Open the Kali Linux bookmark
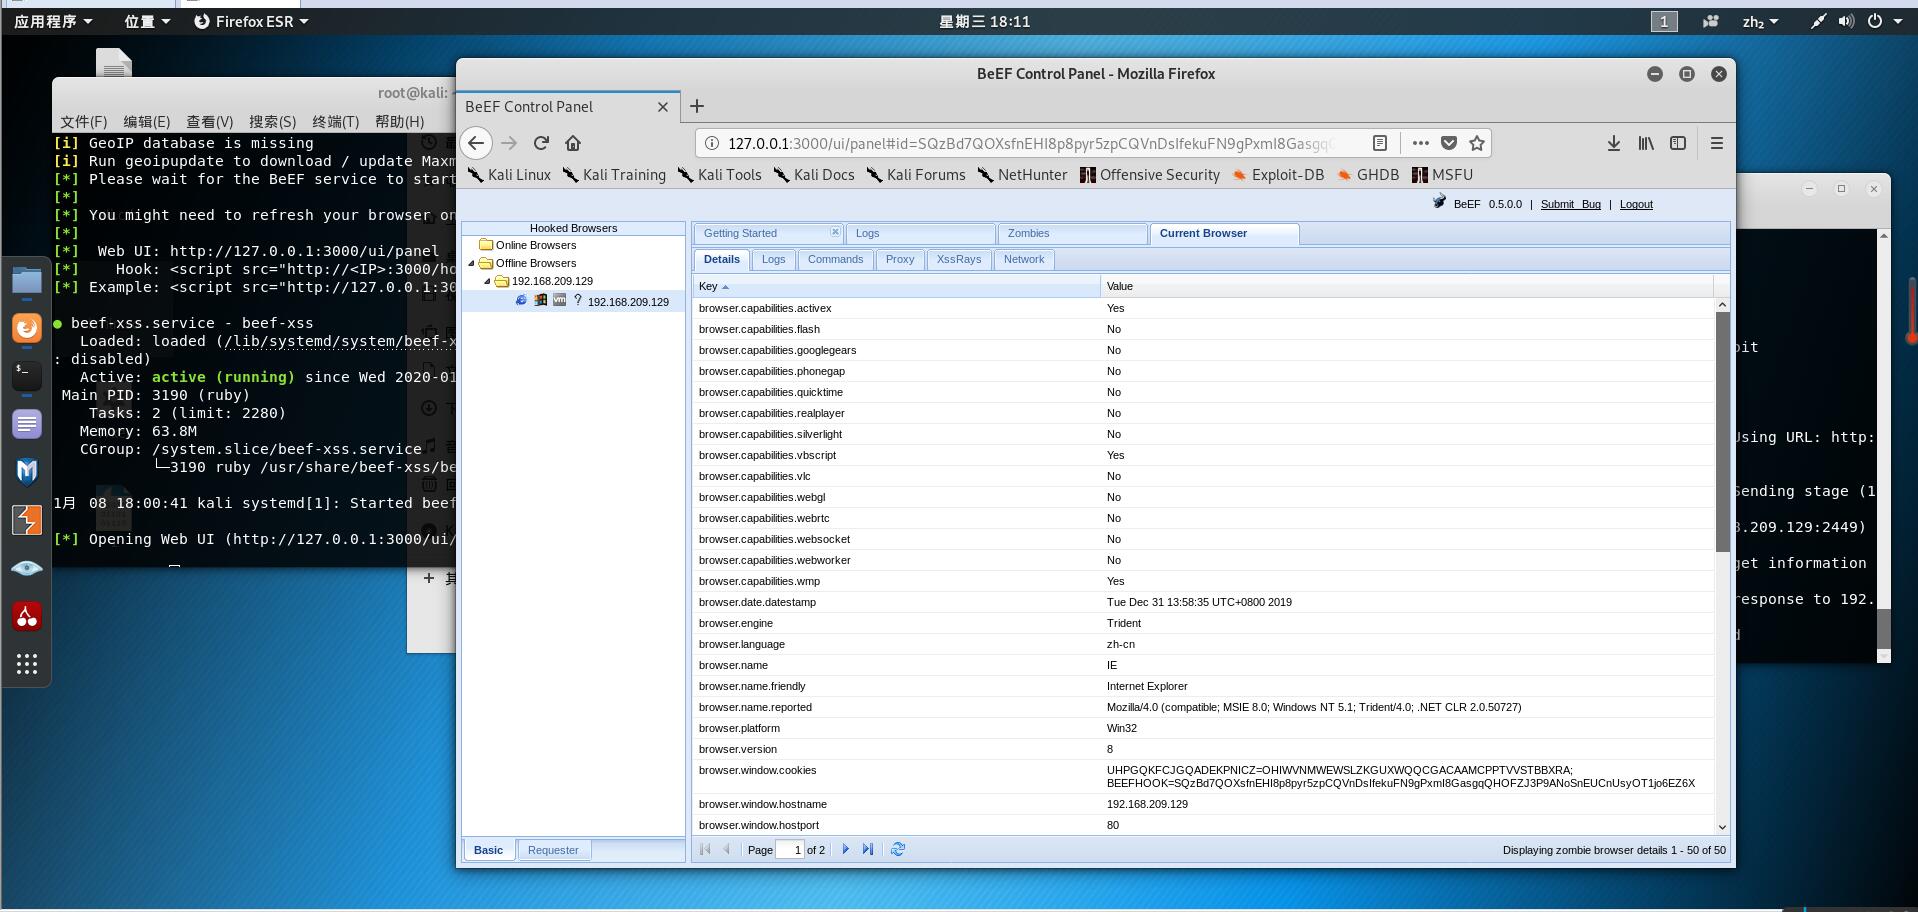This screenshot has width=1918, height=912. click(x=509, y=174)
